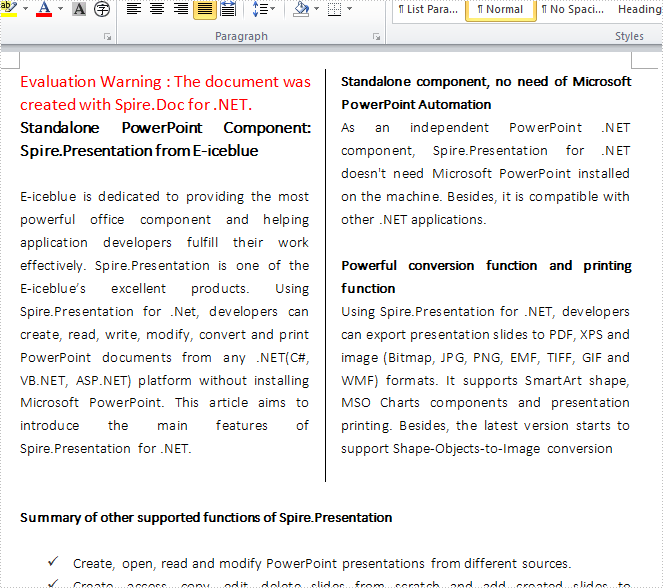Click heading 'Standalone PowerPoint Component:'
The width and height of the screenshot is (663, 588).
(x=165, y=128)
